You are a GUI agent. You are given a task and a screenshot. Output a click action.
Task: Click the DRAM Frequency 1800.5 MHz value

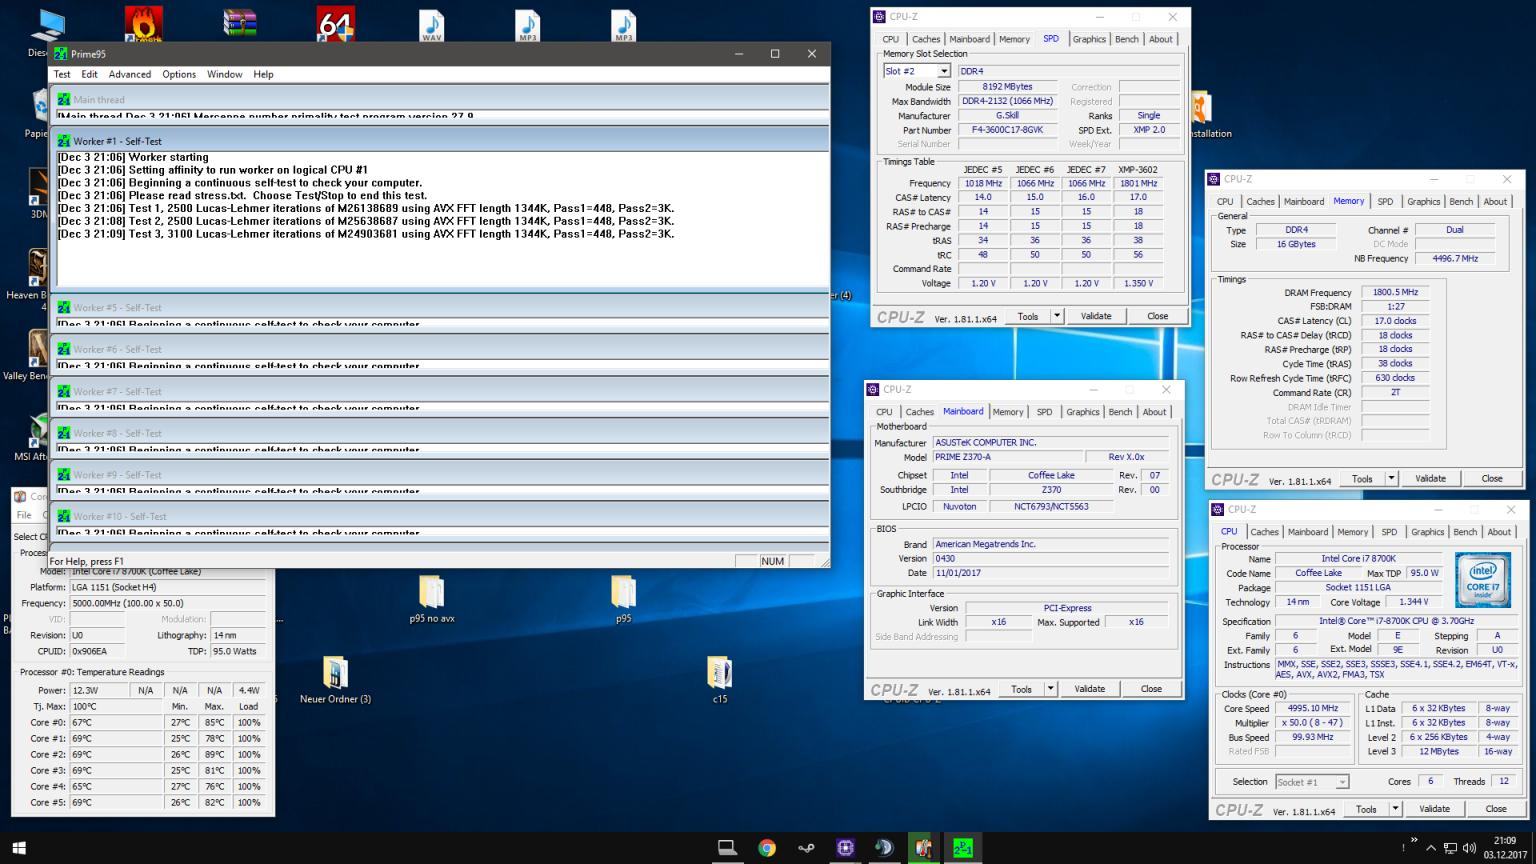pos(1395,293)
